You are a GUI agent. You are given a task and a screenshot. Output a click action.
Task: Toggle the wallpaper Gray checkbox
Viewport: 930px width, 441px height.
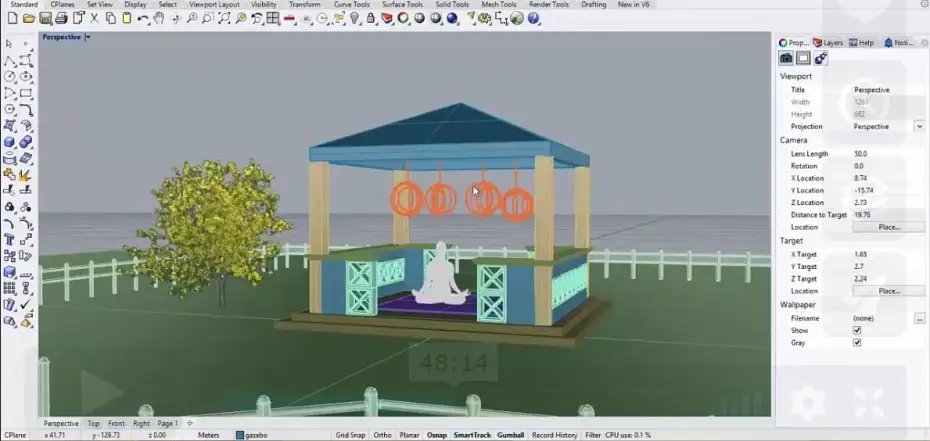click(x=856, y=343)
